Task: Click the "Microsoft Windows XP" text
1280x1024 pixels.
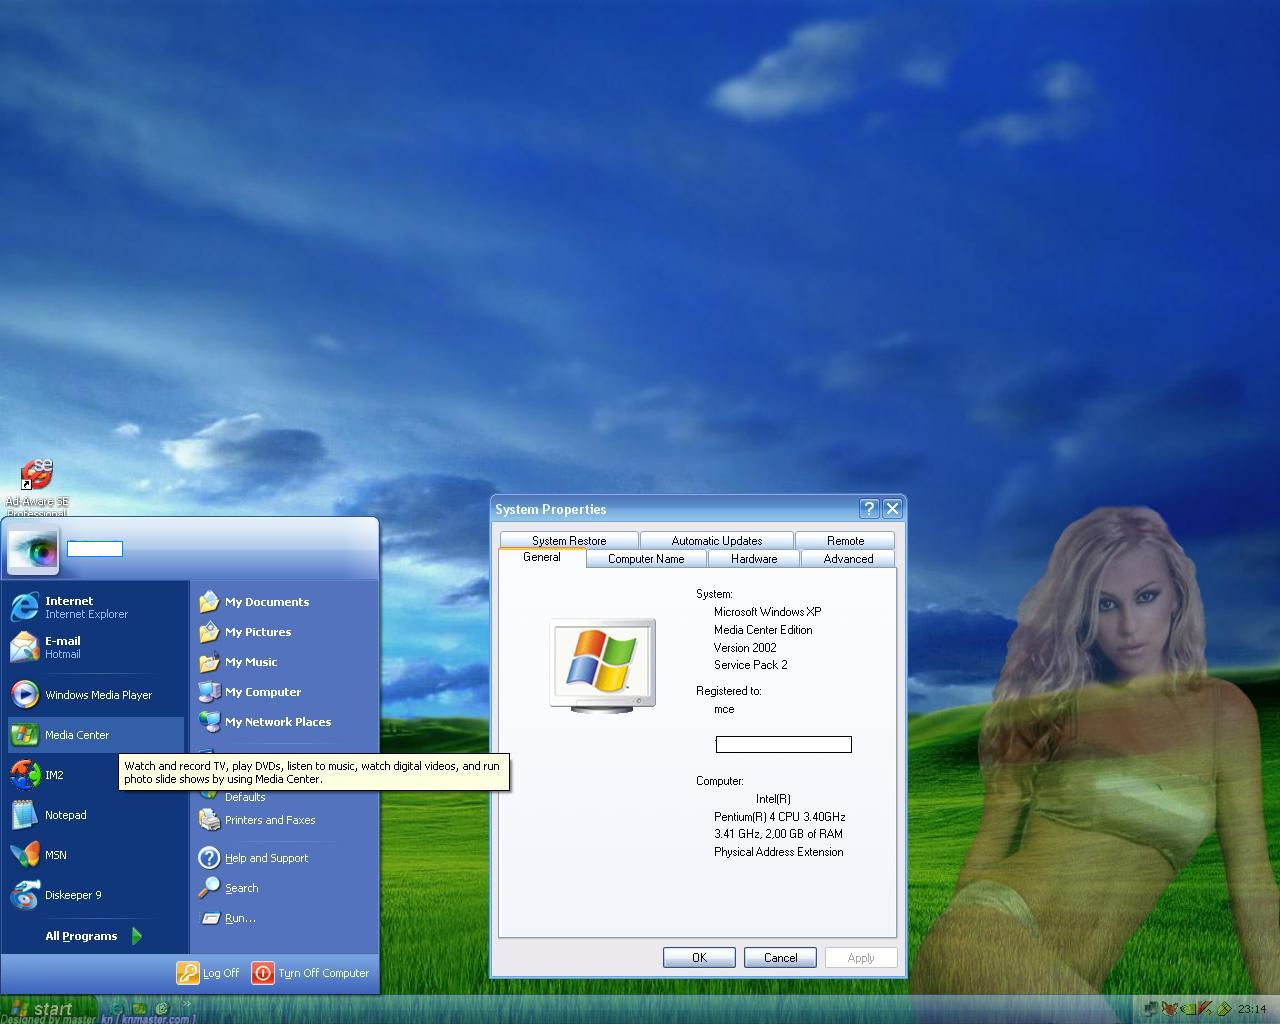Action: 768,612
